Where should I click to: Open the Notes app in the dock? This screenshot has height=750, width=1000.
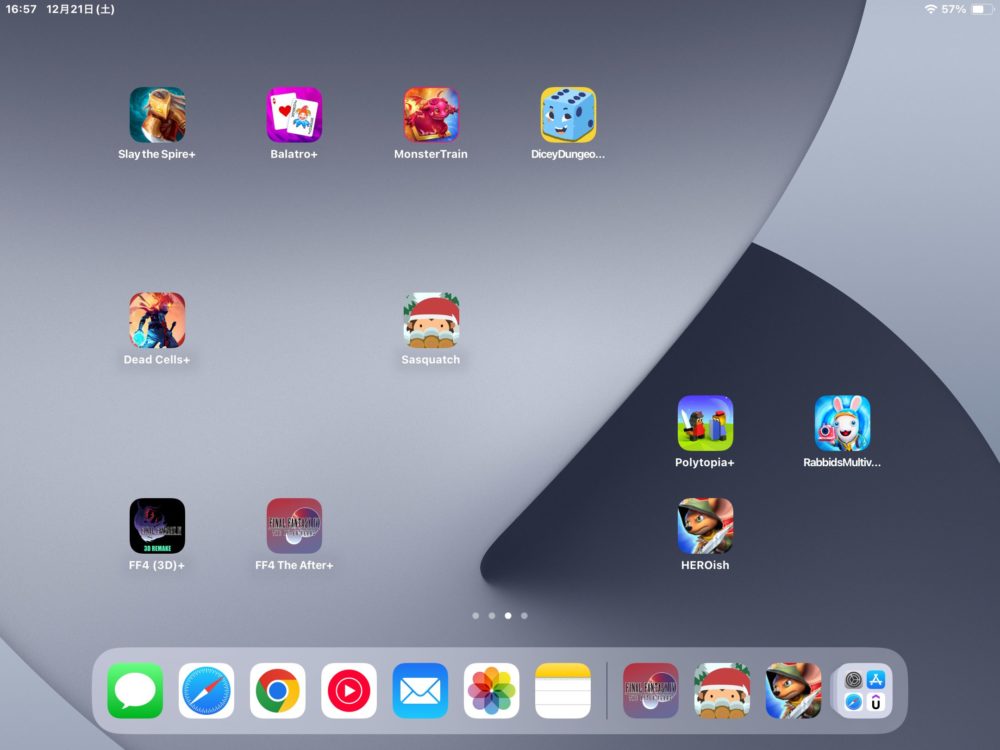tap(563, 690)
